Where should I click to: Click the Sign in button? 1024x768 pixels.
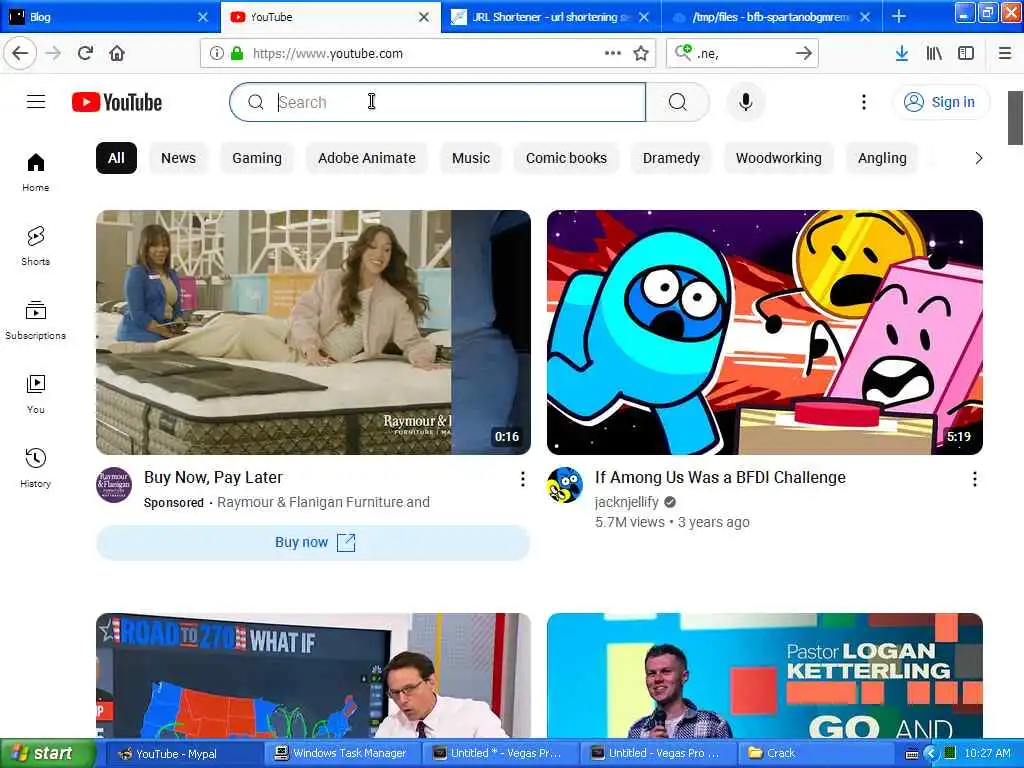[x=940, y=102]
